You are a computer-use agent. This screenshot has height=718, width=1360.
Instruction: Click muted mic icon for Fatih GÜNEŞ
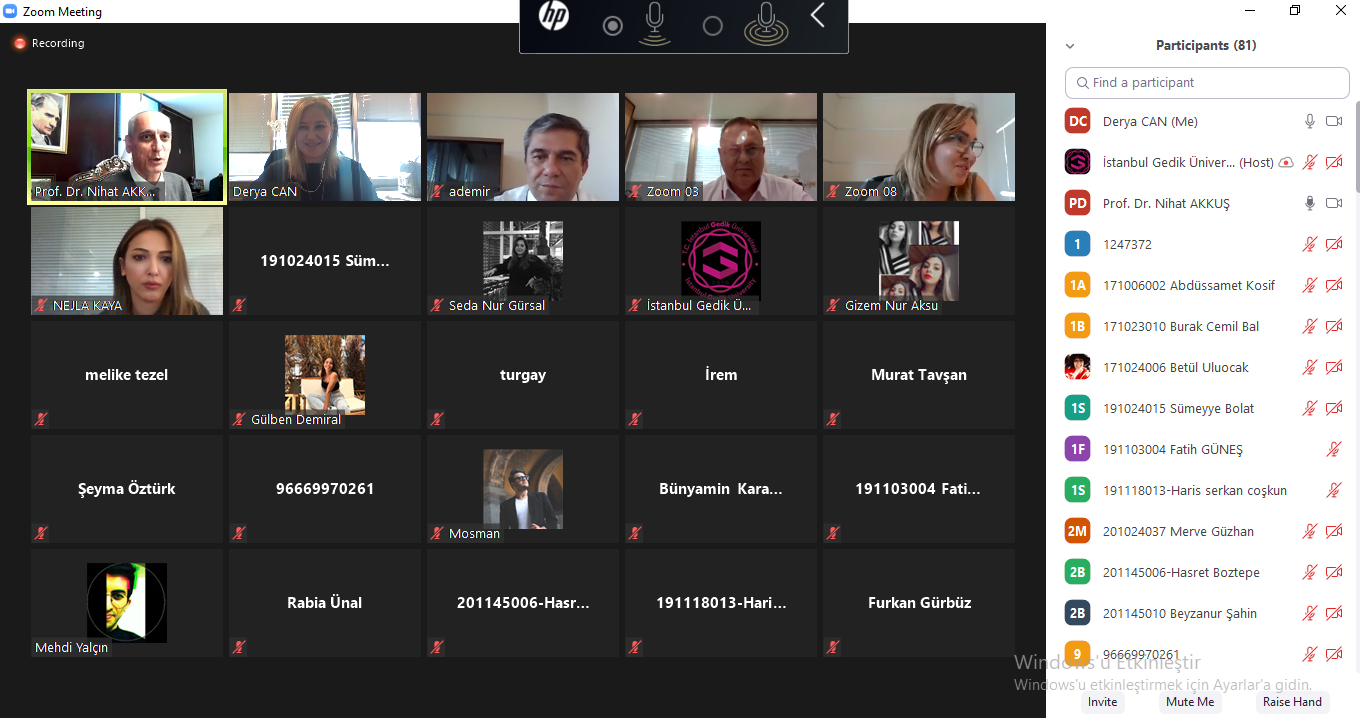click(1334, 449)
